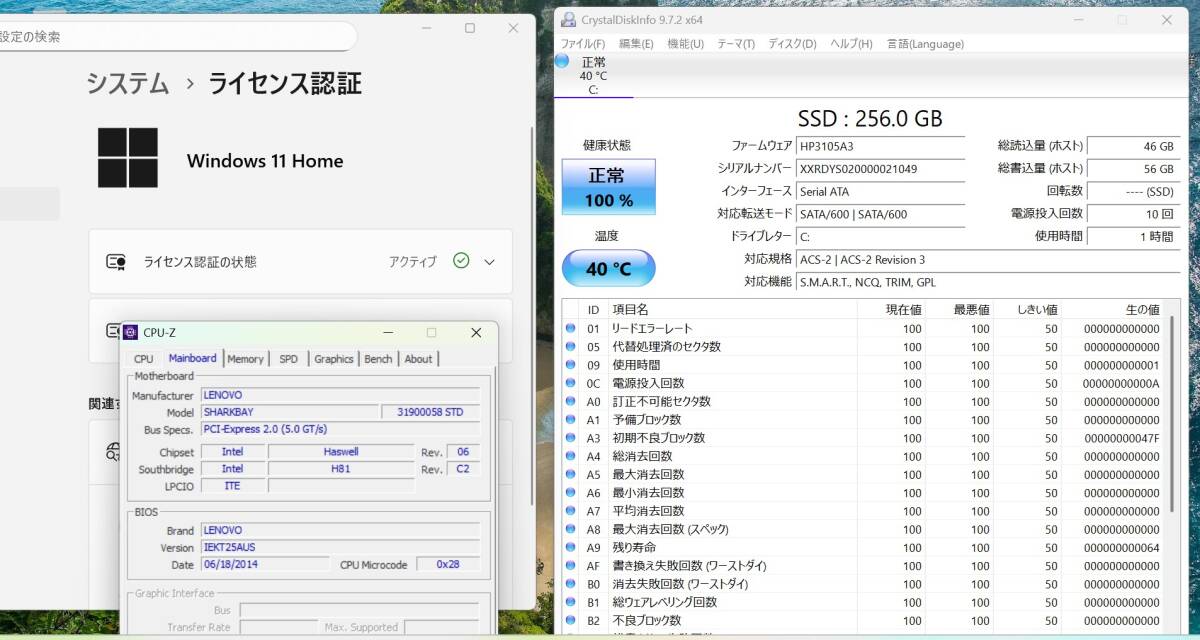Switch to the Memory tab in CPU-Z

coord(246,358)
